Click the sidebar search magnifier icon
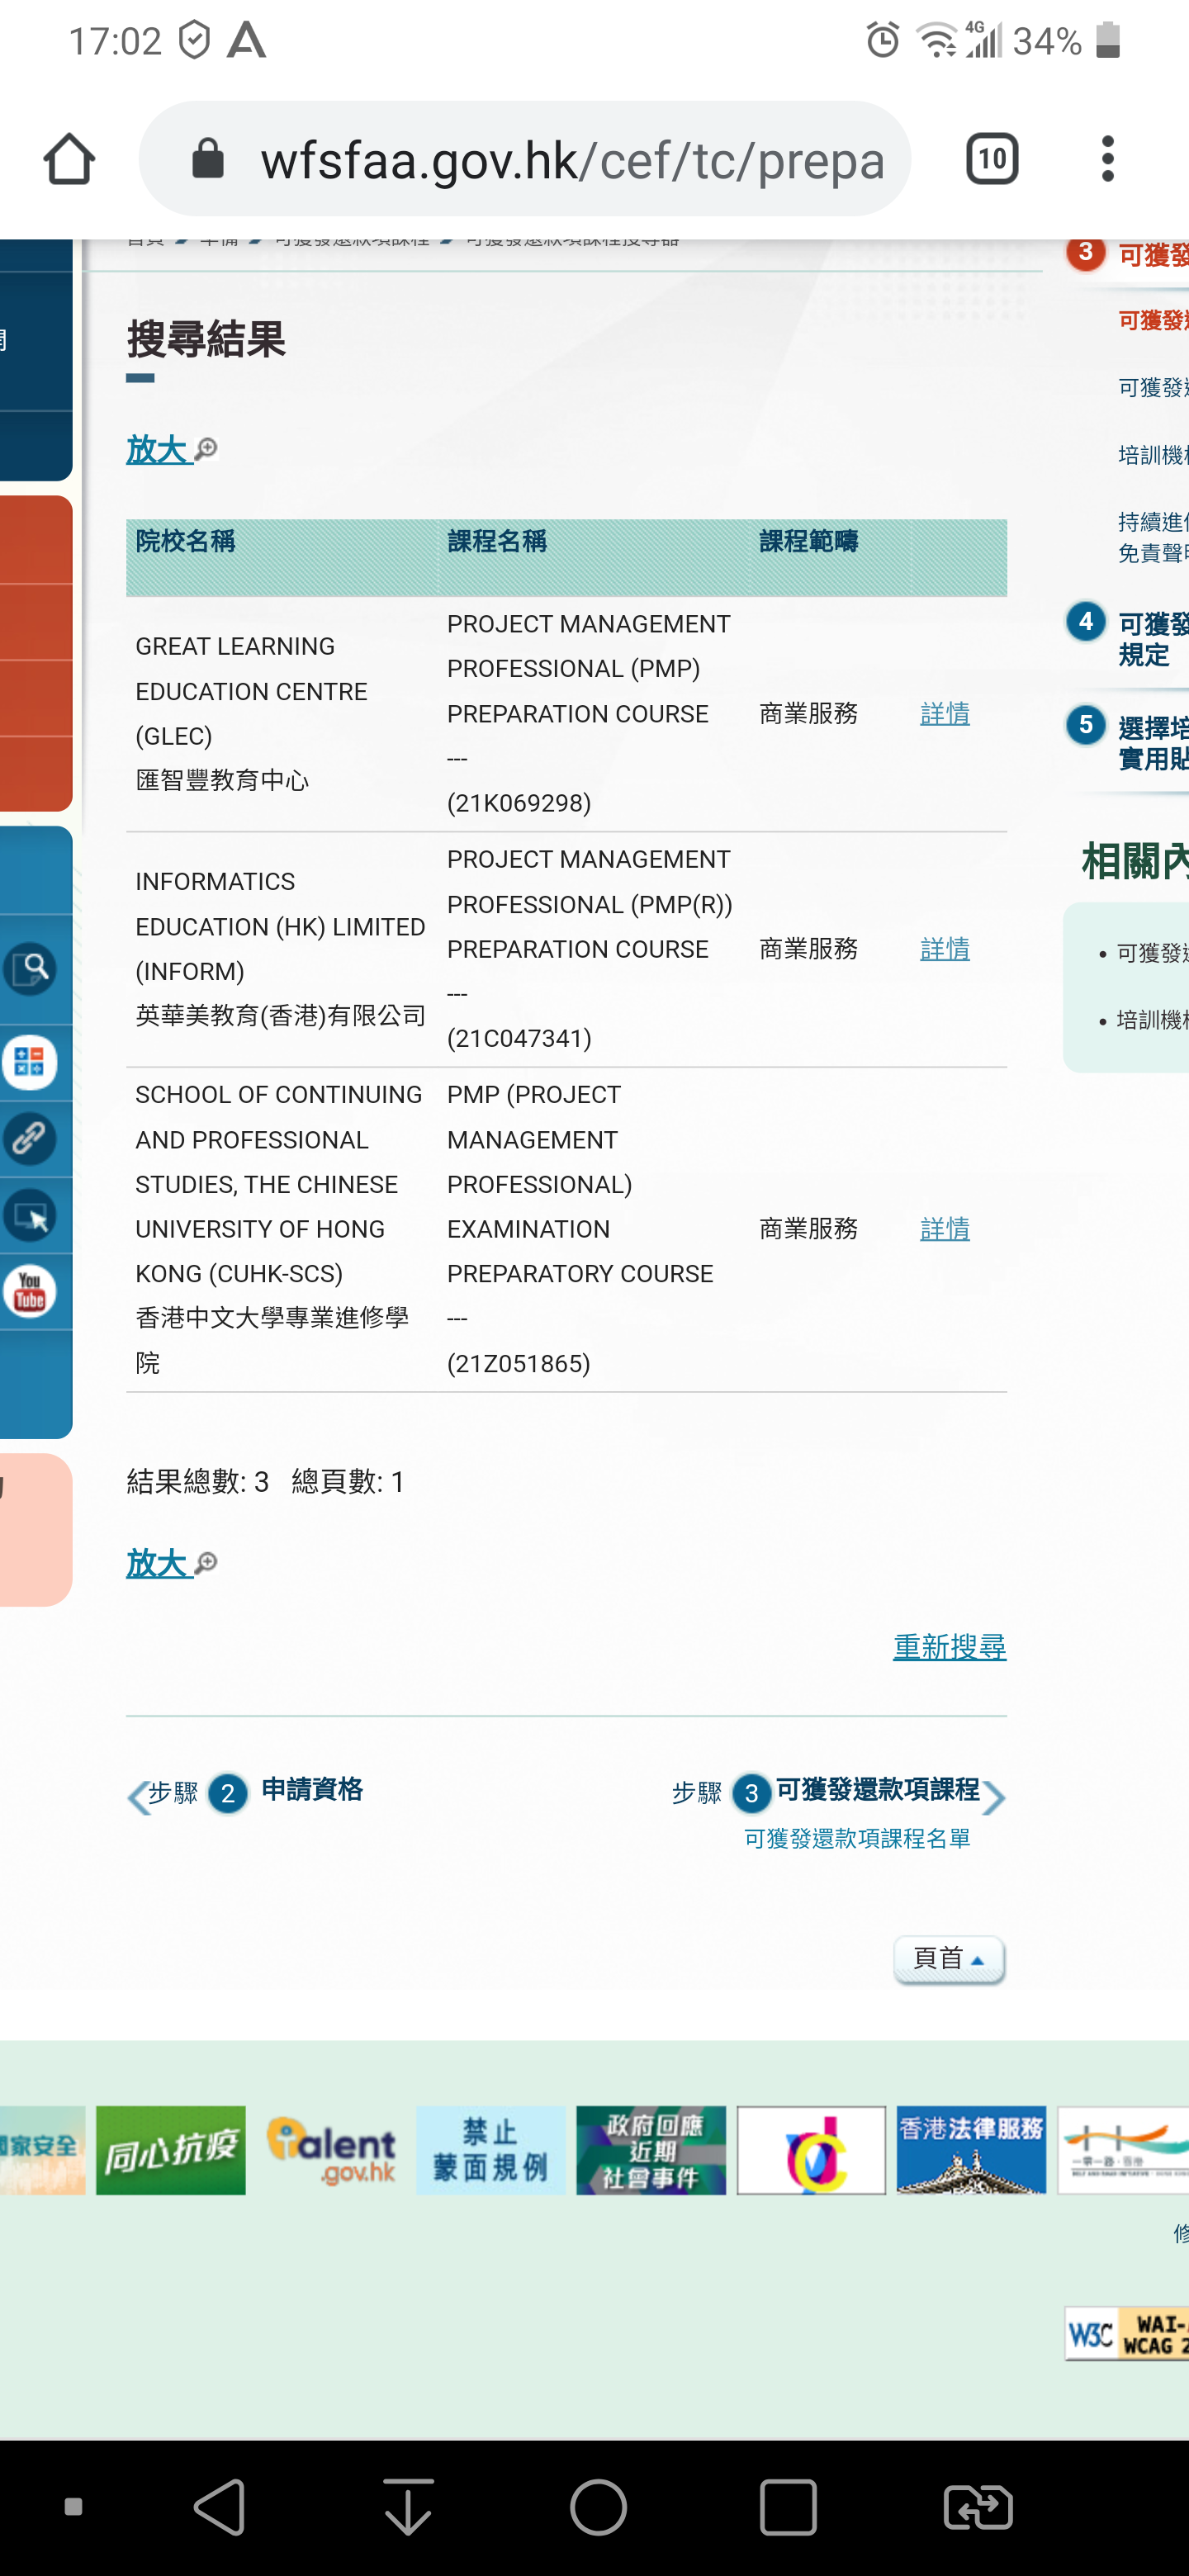This screenshot has width=1189, height=2576. pos(31,967)
